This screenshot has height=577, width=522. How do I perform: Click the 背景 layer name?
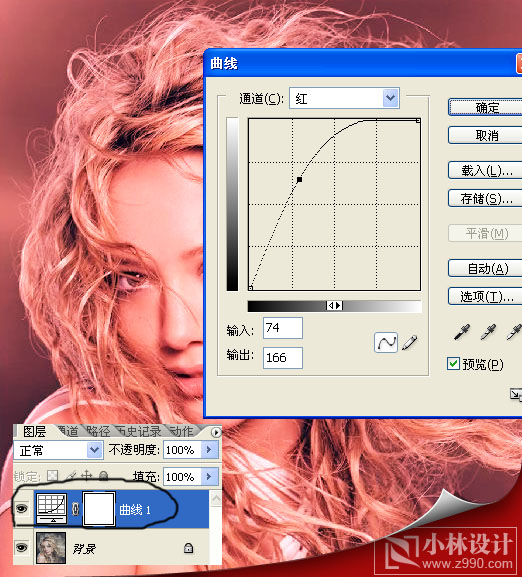(x=84, y=549)
